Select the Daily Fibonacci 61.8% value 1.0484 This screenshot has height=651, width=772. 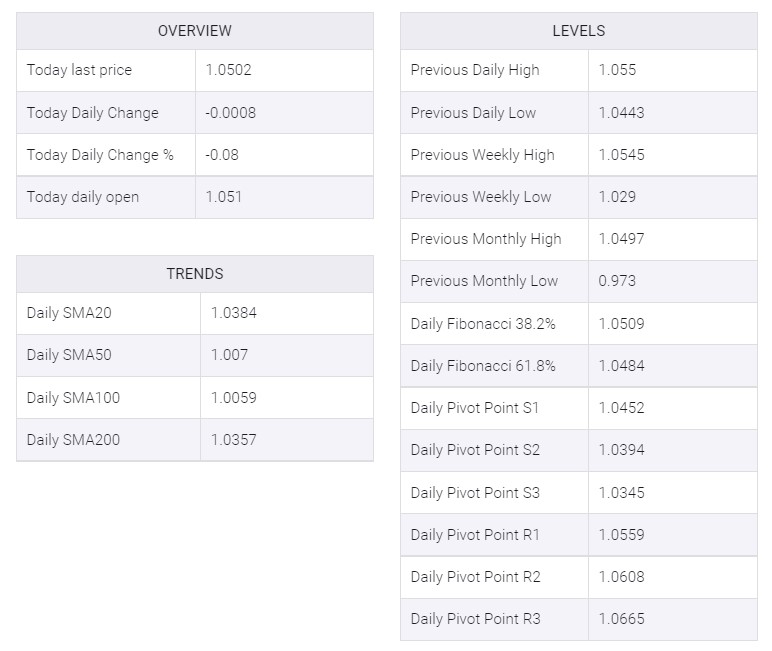tap(621, 365)
